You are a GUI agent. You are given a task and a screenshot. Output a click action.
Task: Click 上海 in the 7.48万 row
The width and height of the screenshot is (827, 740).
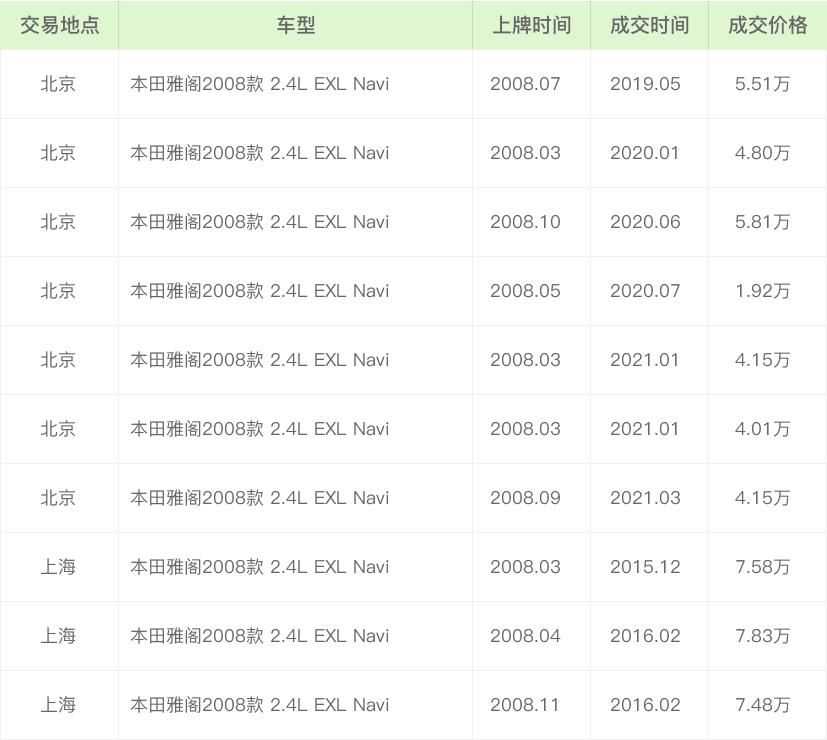[58, 705]
